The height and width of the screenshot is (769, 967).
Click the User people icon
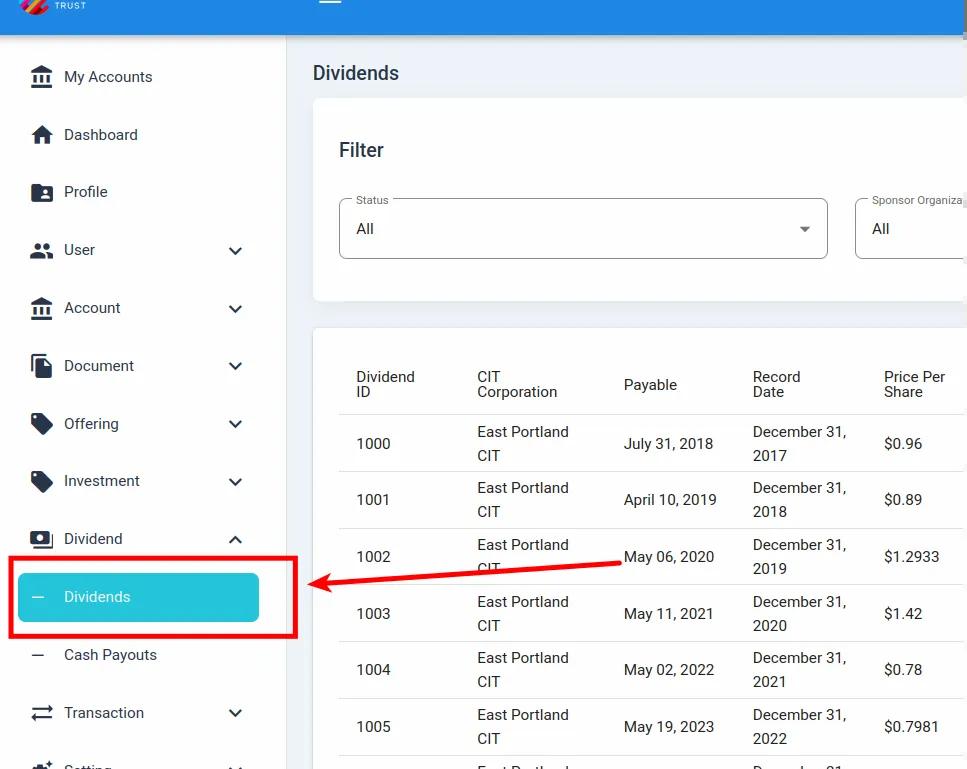pos(42,251)
